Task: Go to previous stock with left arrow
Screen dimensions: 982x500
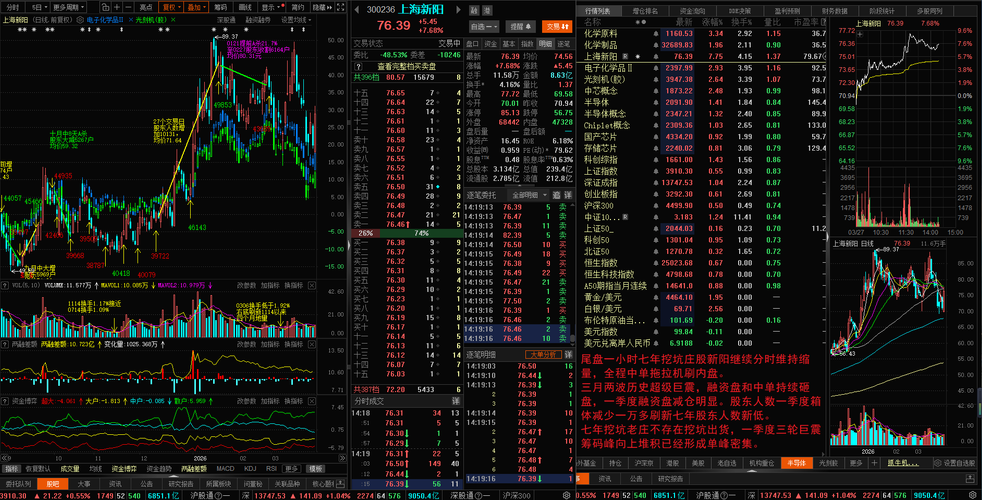Action: 356,10
